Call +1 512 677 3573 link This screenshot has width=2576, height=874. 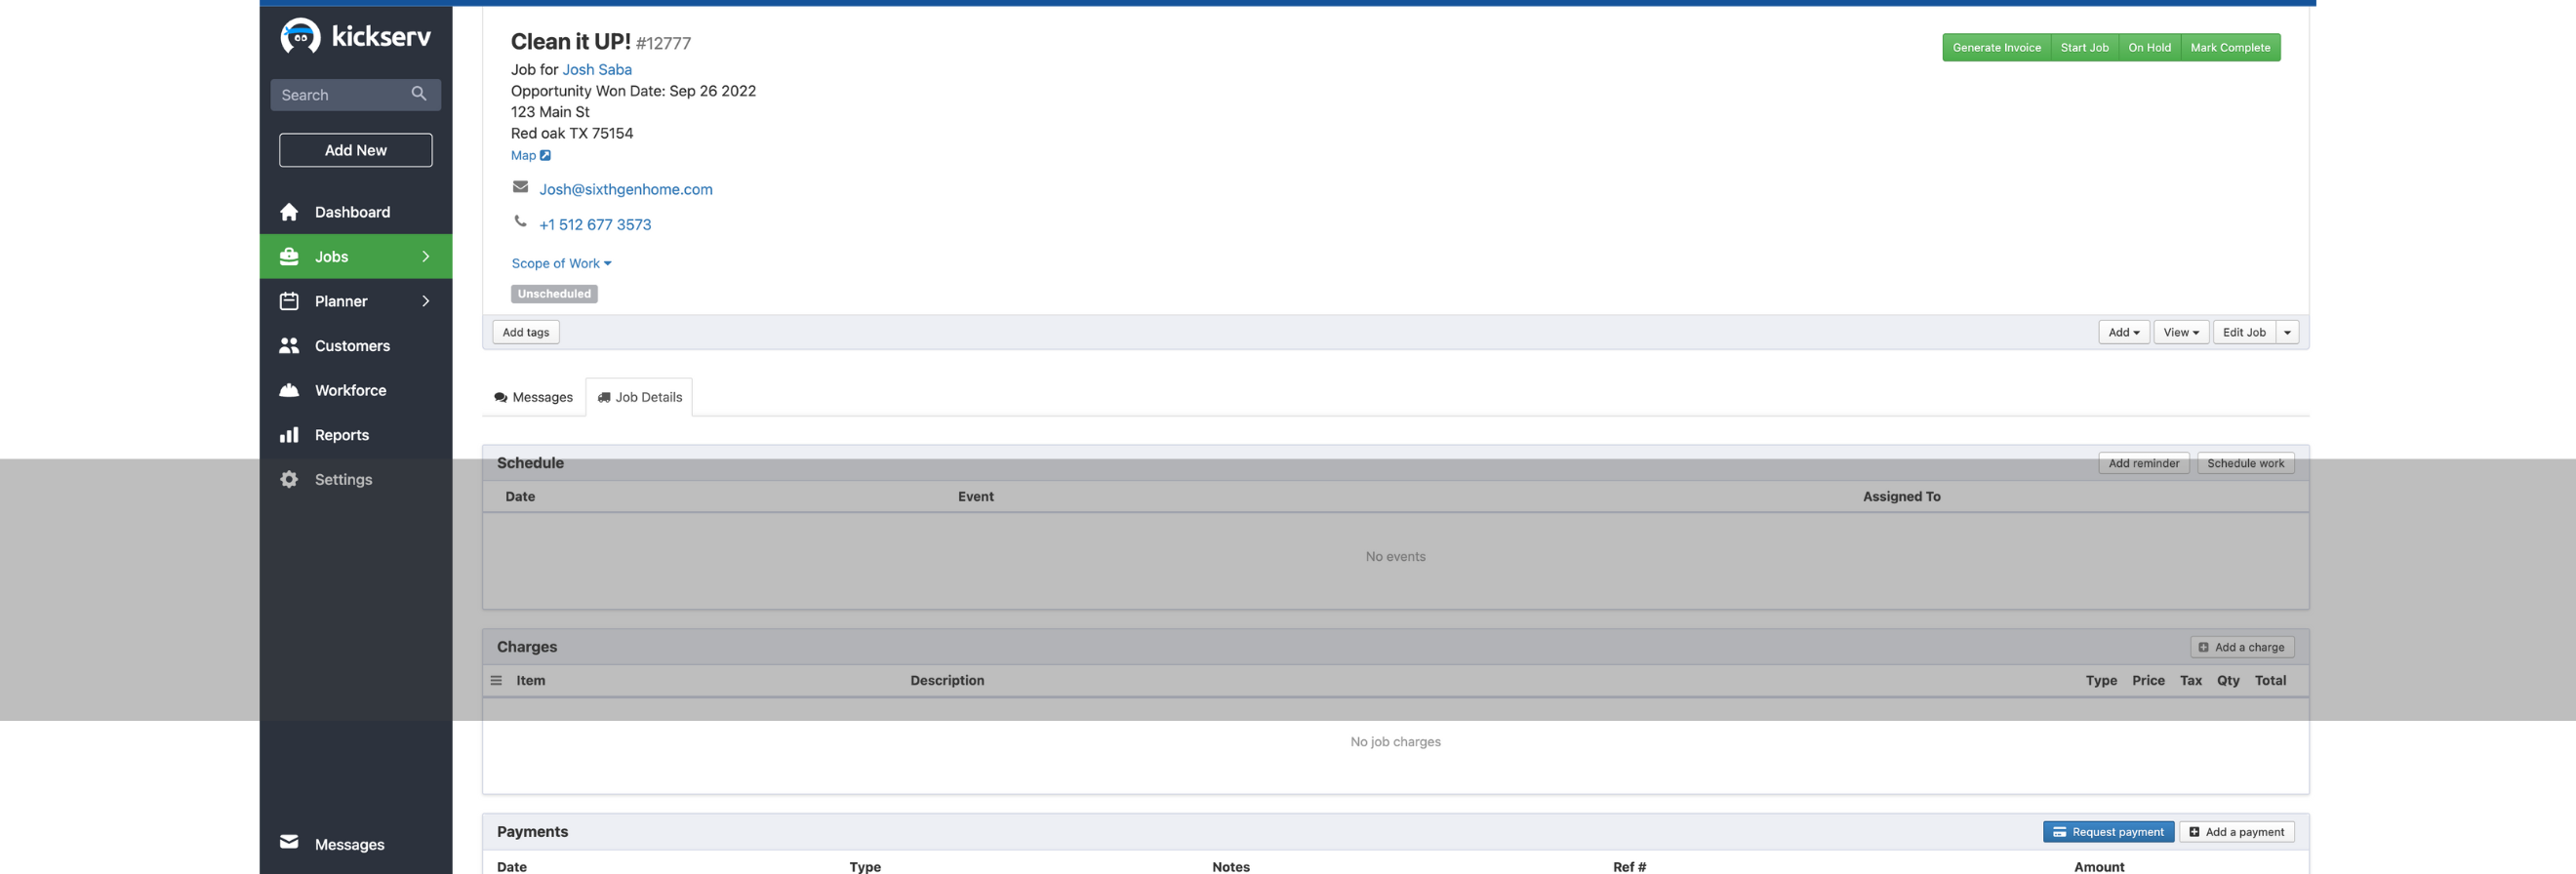point(594,225)
